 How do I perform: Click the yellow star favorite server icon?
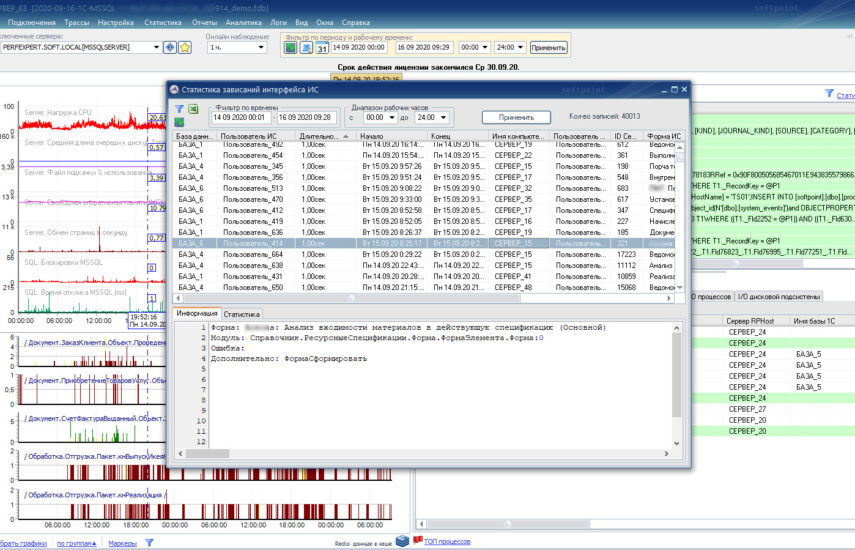pyautogui.click(x=185, y=47)
